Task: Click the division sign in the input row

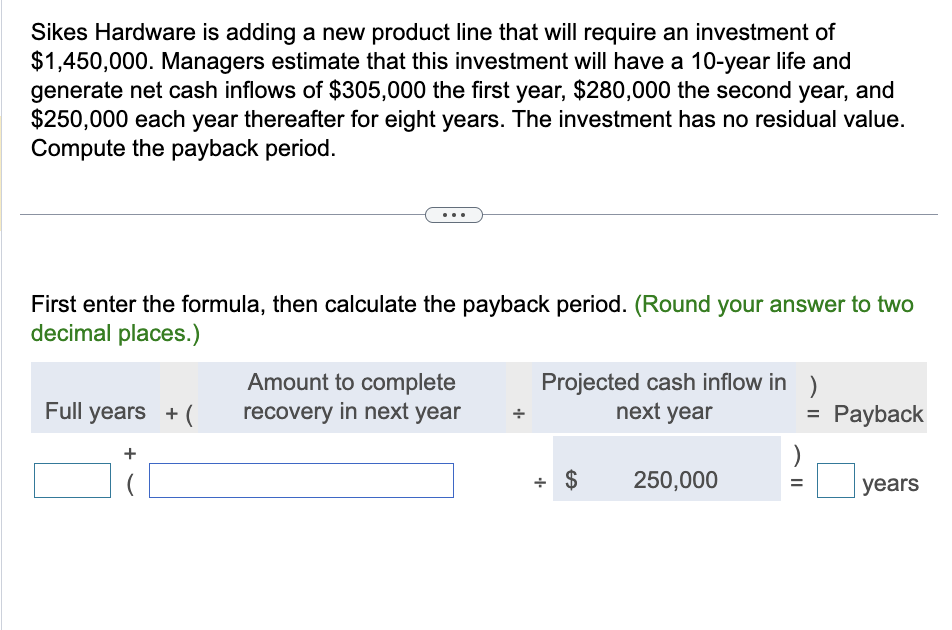Action: tap(540, 482)
